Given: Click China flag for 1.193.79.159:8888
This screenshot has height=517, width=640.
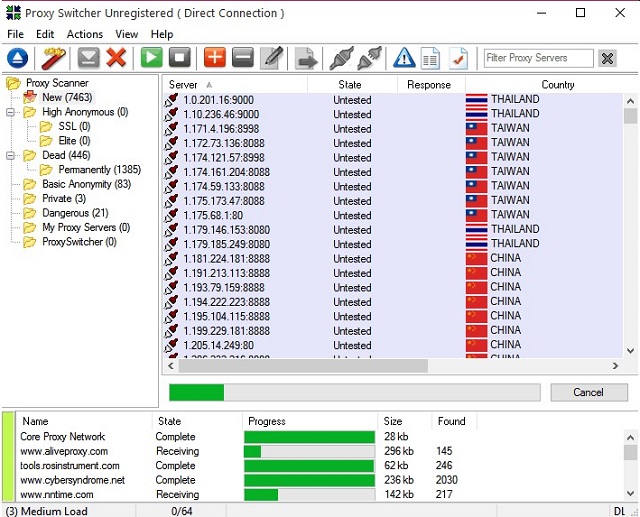Looking at the screenshot, I should click(476, 287).
